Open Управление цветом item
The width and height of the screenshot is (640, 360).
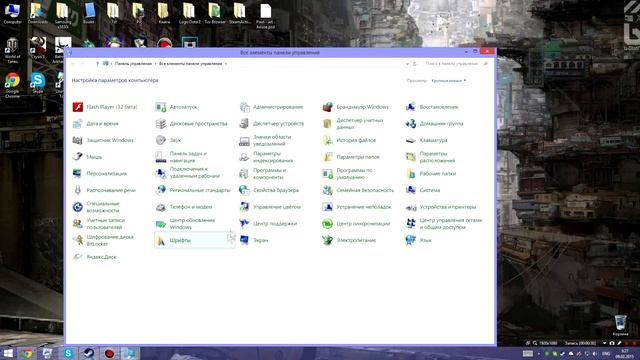point(270,207)
